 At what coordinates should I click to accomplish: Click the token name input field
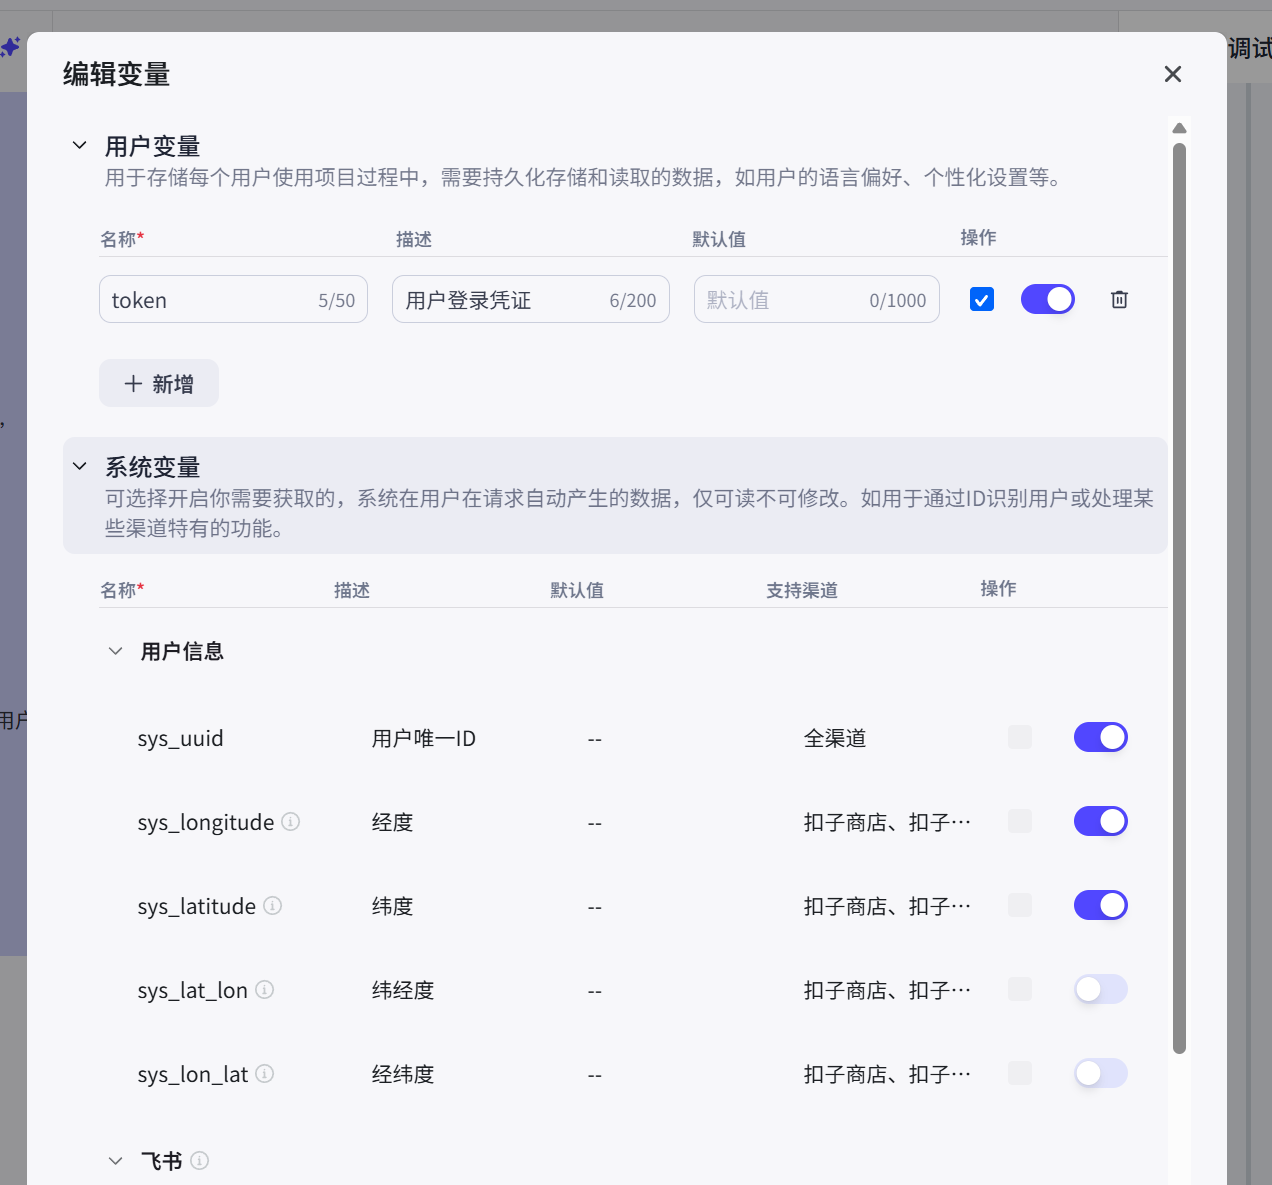coord(220,299)
